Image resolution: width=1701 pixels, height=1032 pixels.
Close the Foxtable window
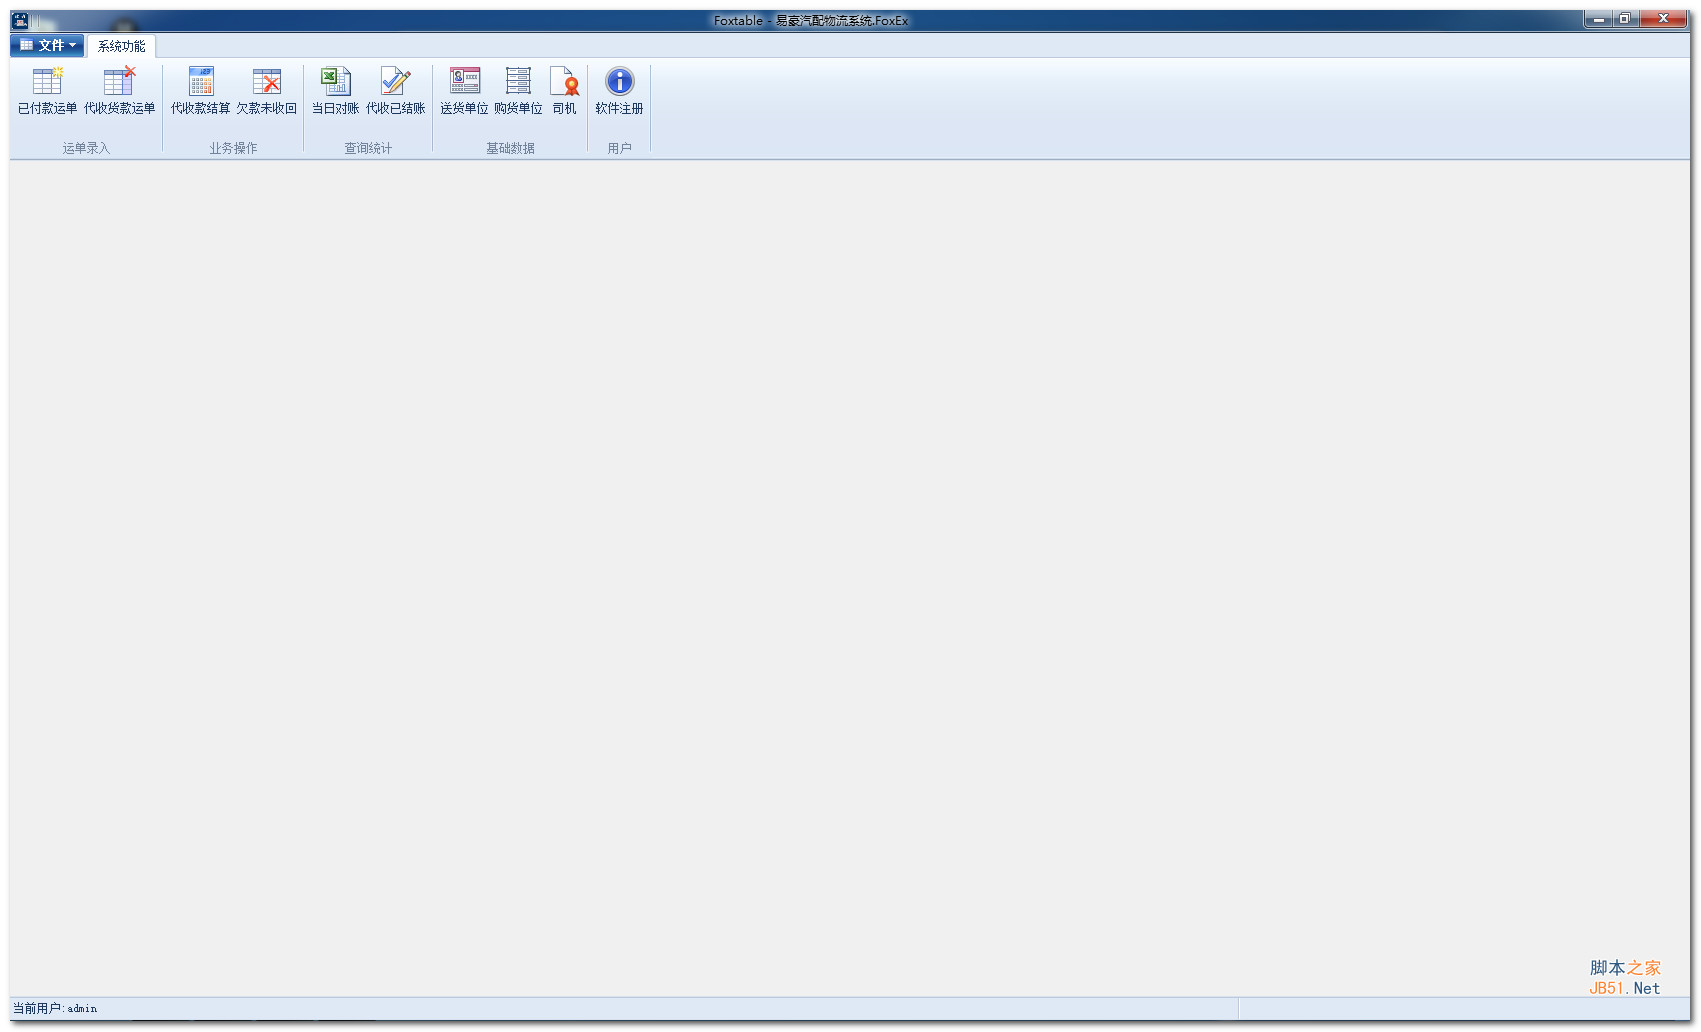pyautogui.click(x=1664, y=19)
